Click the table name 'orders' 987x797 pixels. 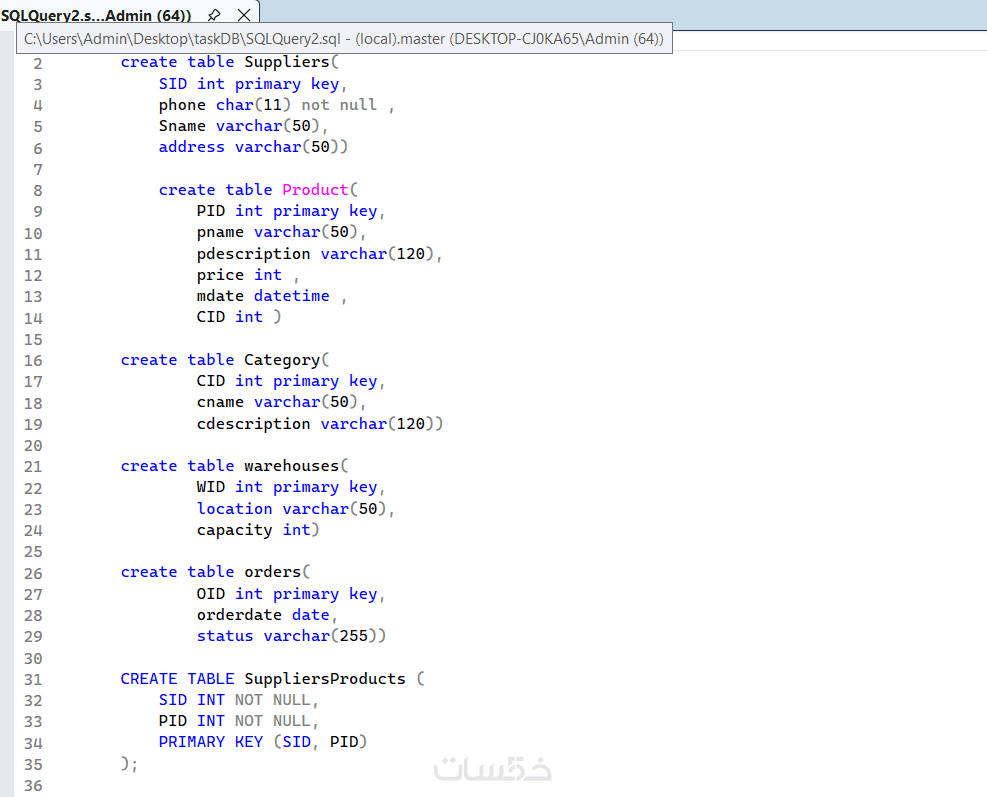click(x=273, y=572)
